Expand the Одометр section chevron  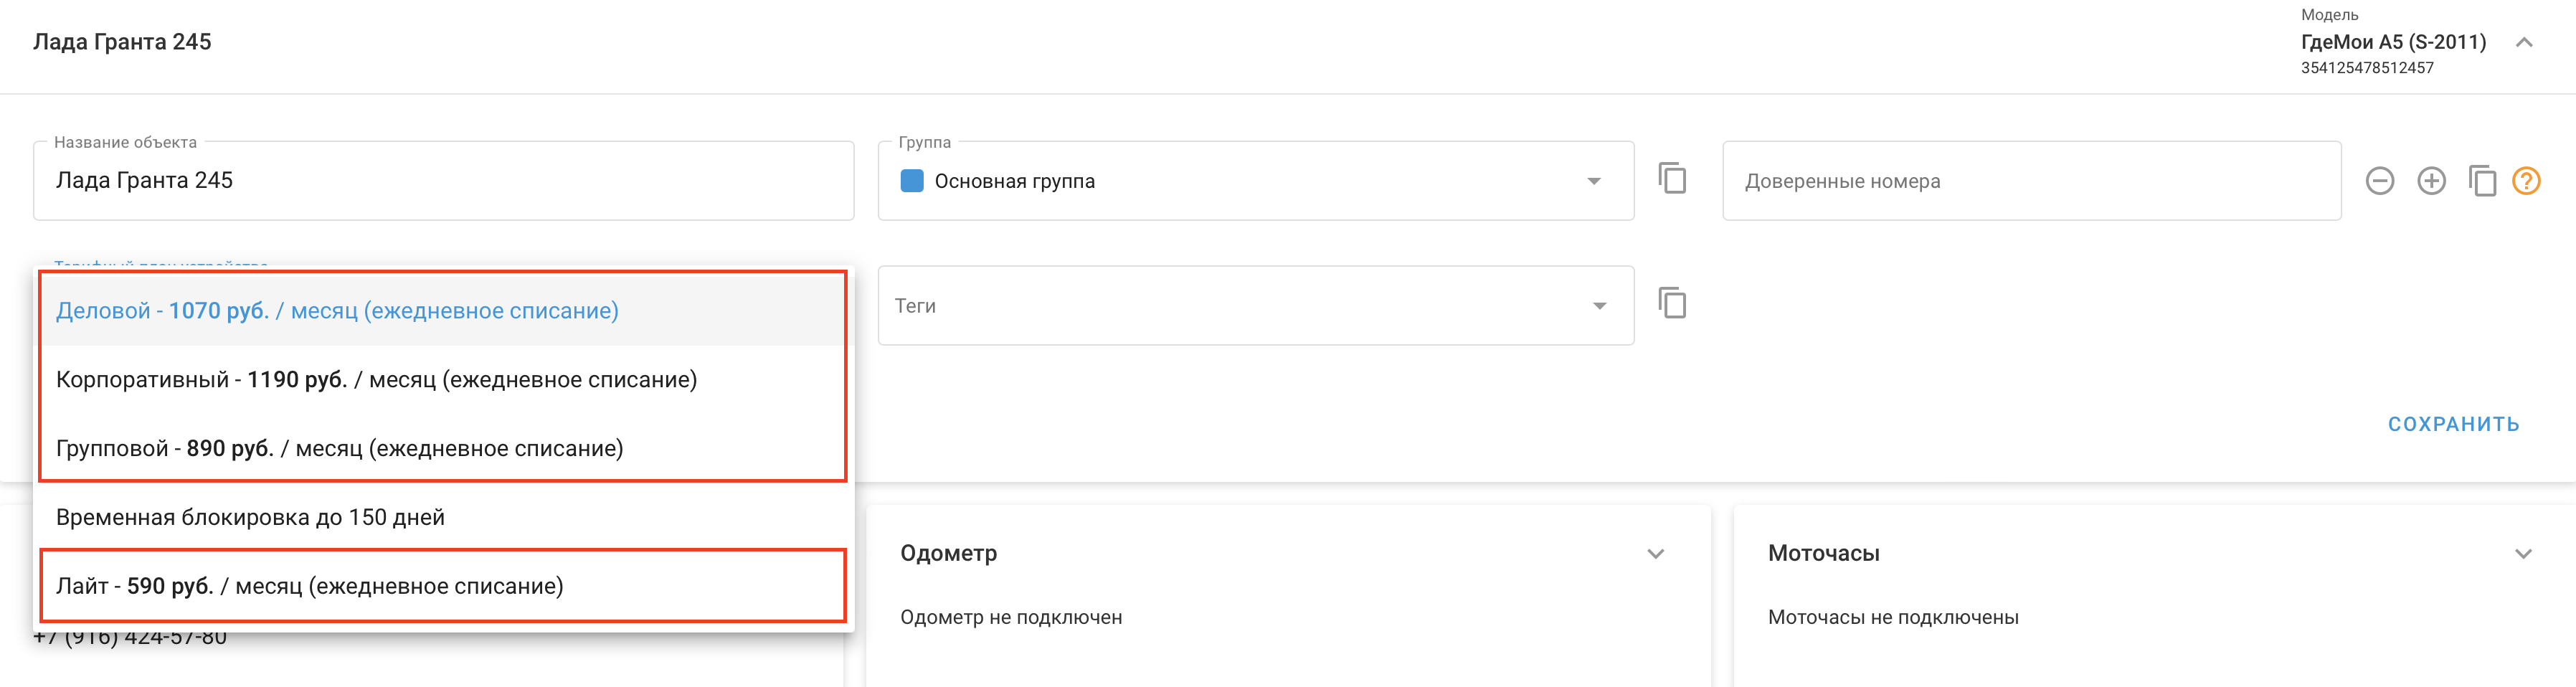click(1656, 554)
